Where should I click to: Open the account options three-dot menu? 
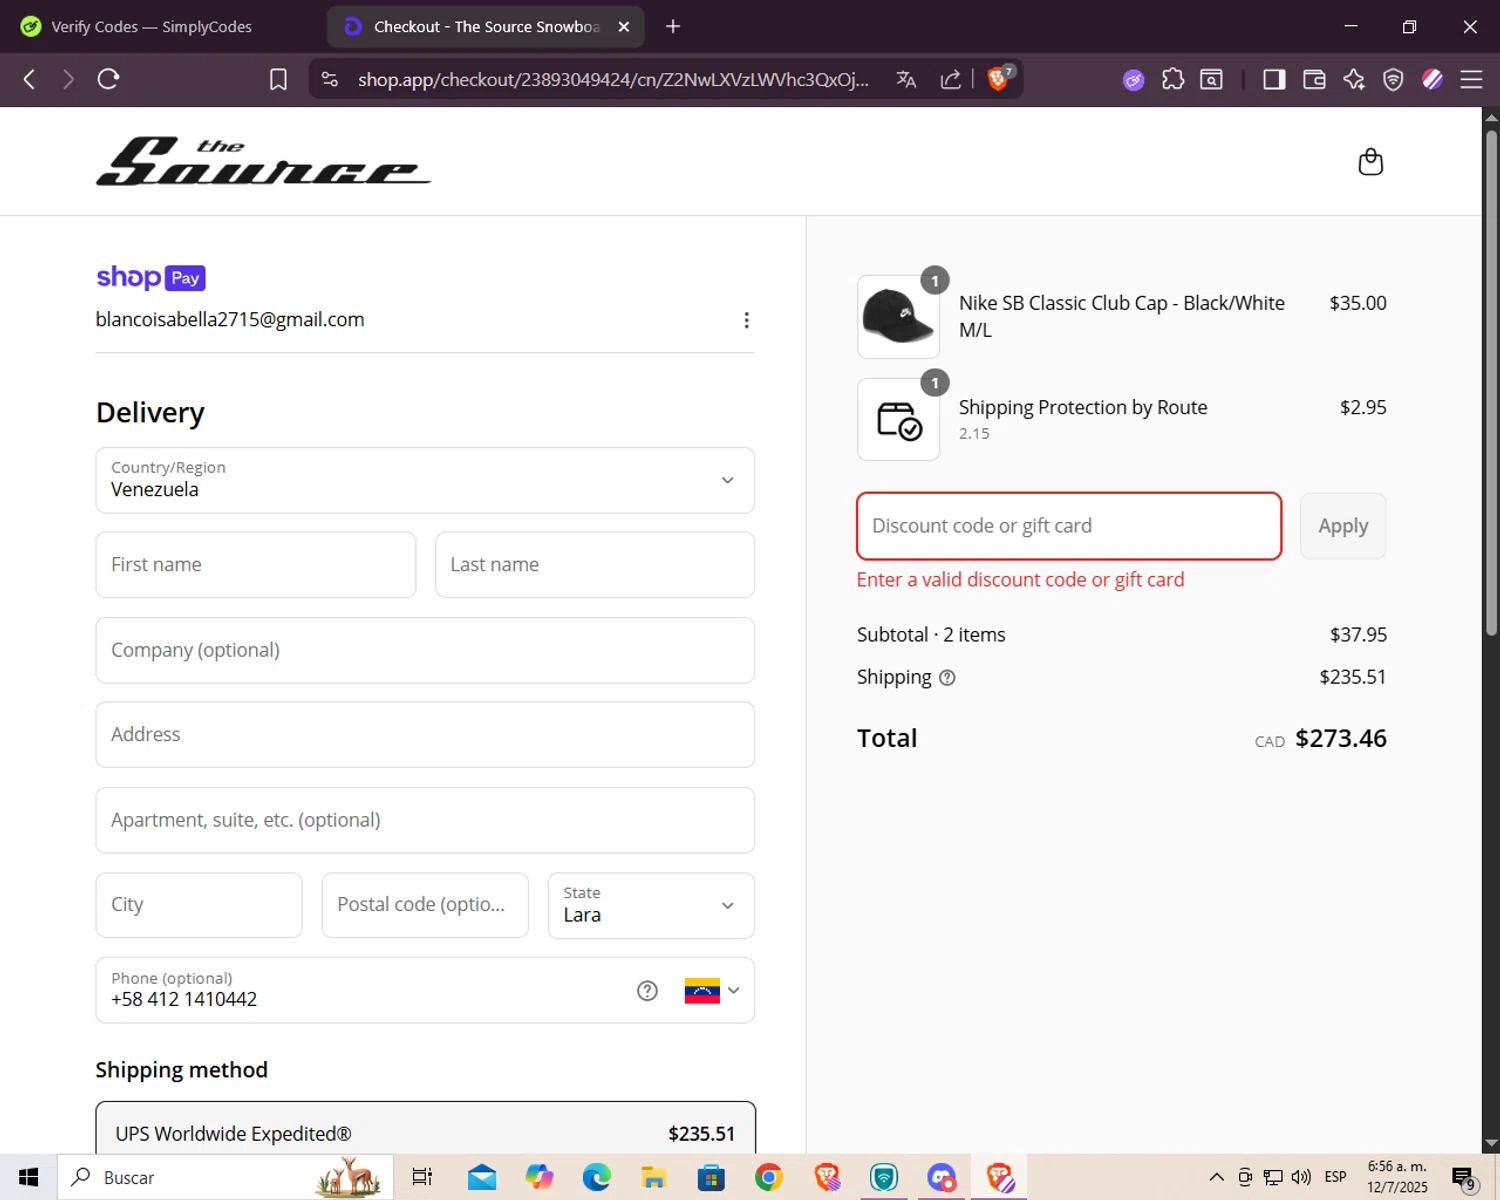[x=746, y=320]
